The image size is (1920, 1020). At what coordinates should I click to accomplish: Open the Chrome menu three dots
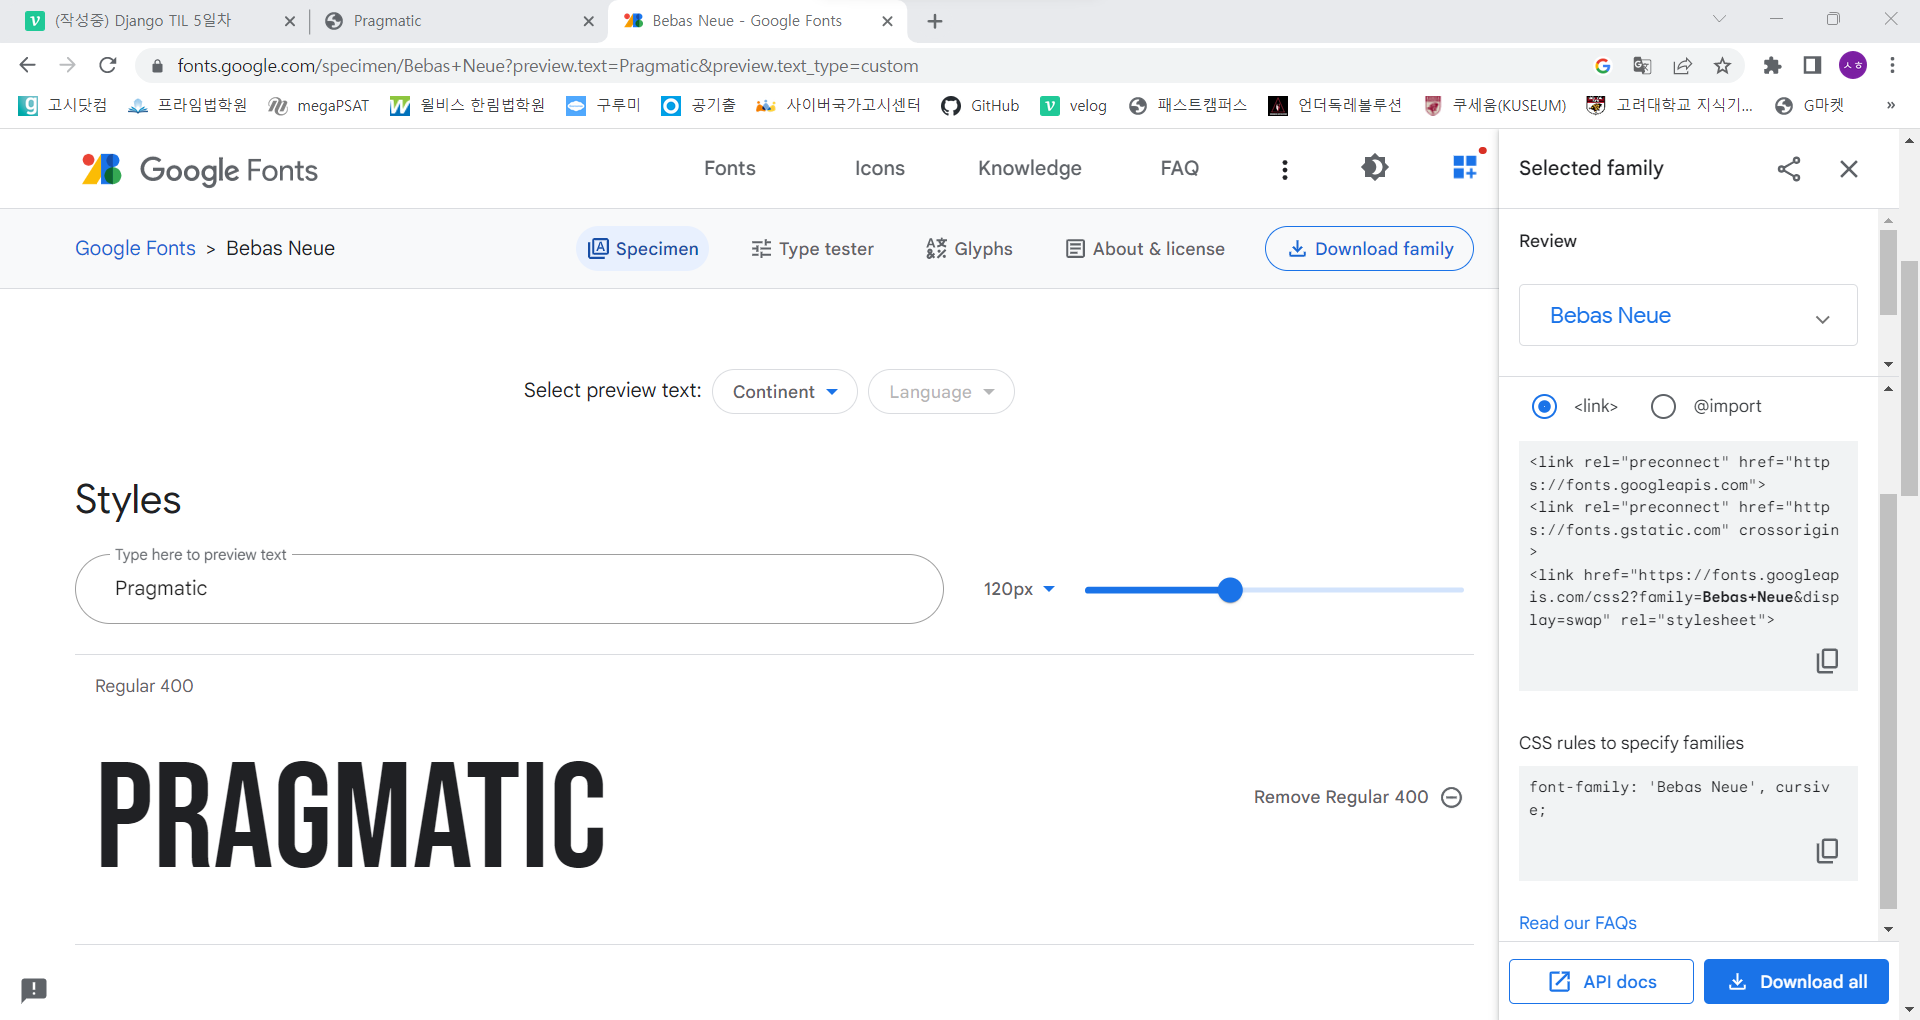coord(1892,65)
